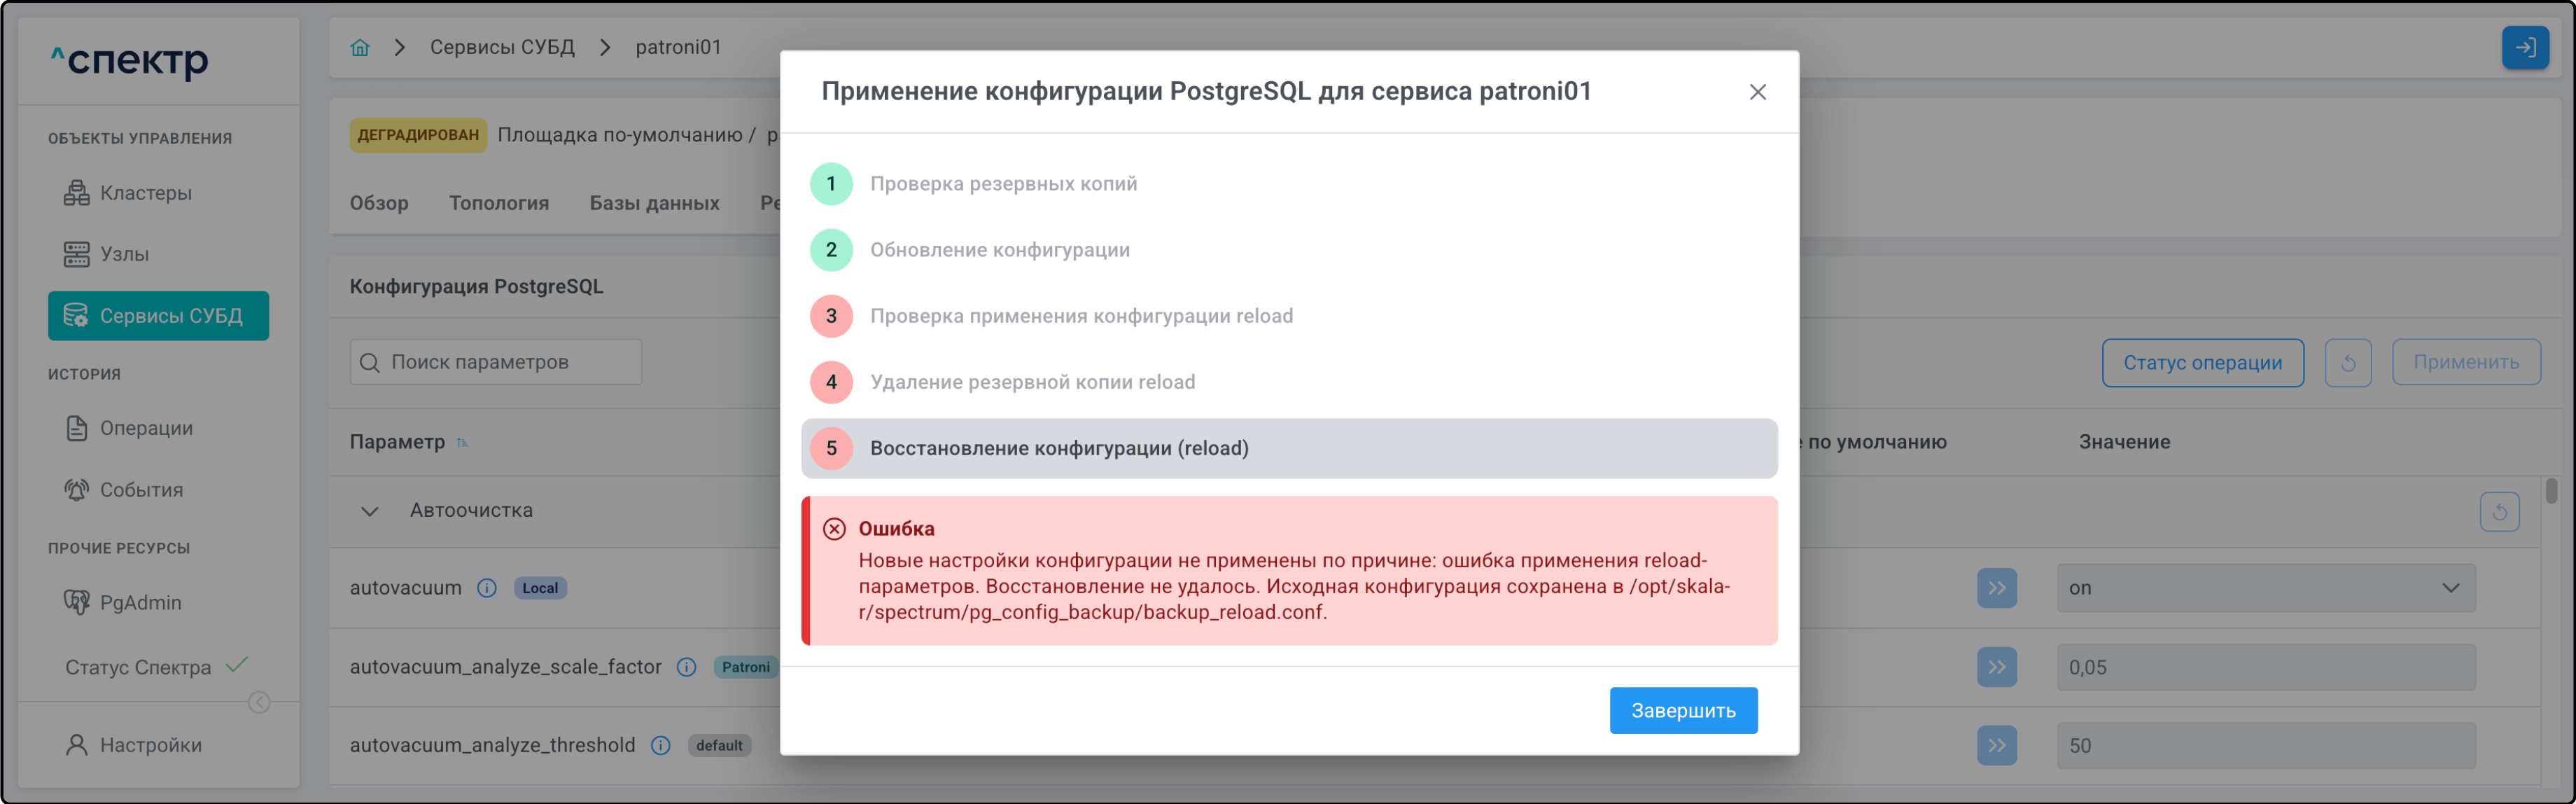Close the configuration apply dialog
This screenshot has width=2576, height=804.
[x=1757, y=92]
